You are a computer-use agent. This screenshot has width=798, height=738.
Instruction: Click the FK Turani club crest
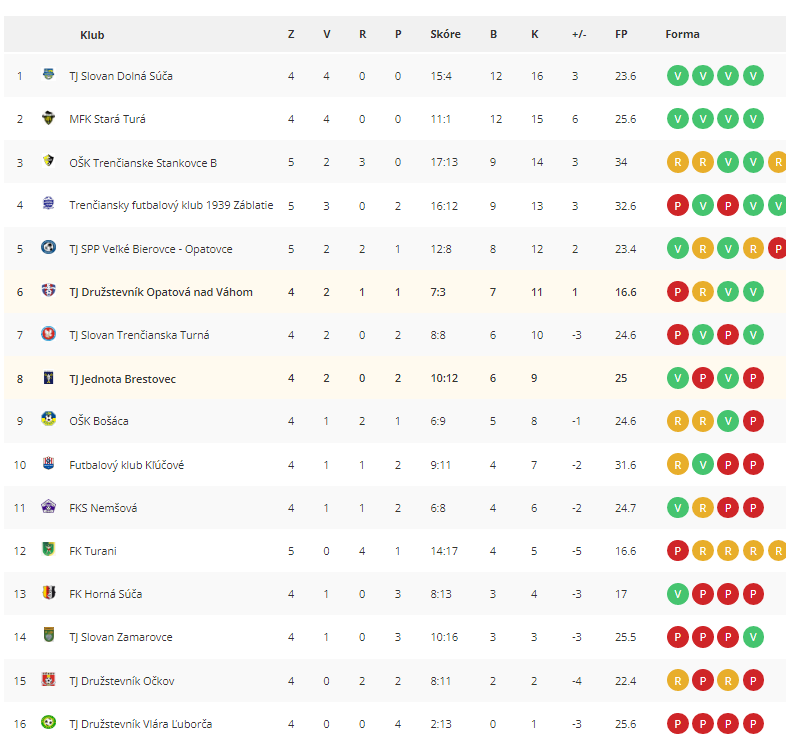[48, 549]
